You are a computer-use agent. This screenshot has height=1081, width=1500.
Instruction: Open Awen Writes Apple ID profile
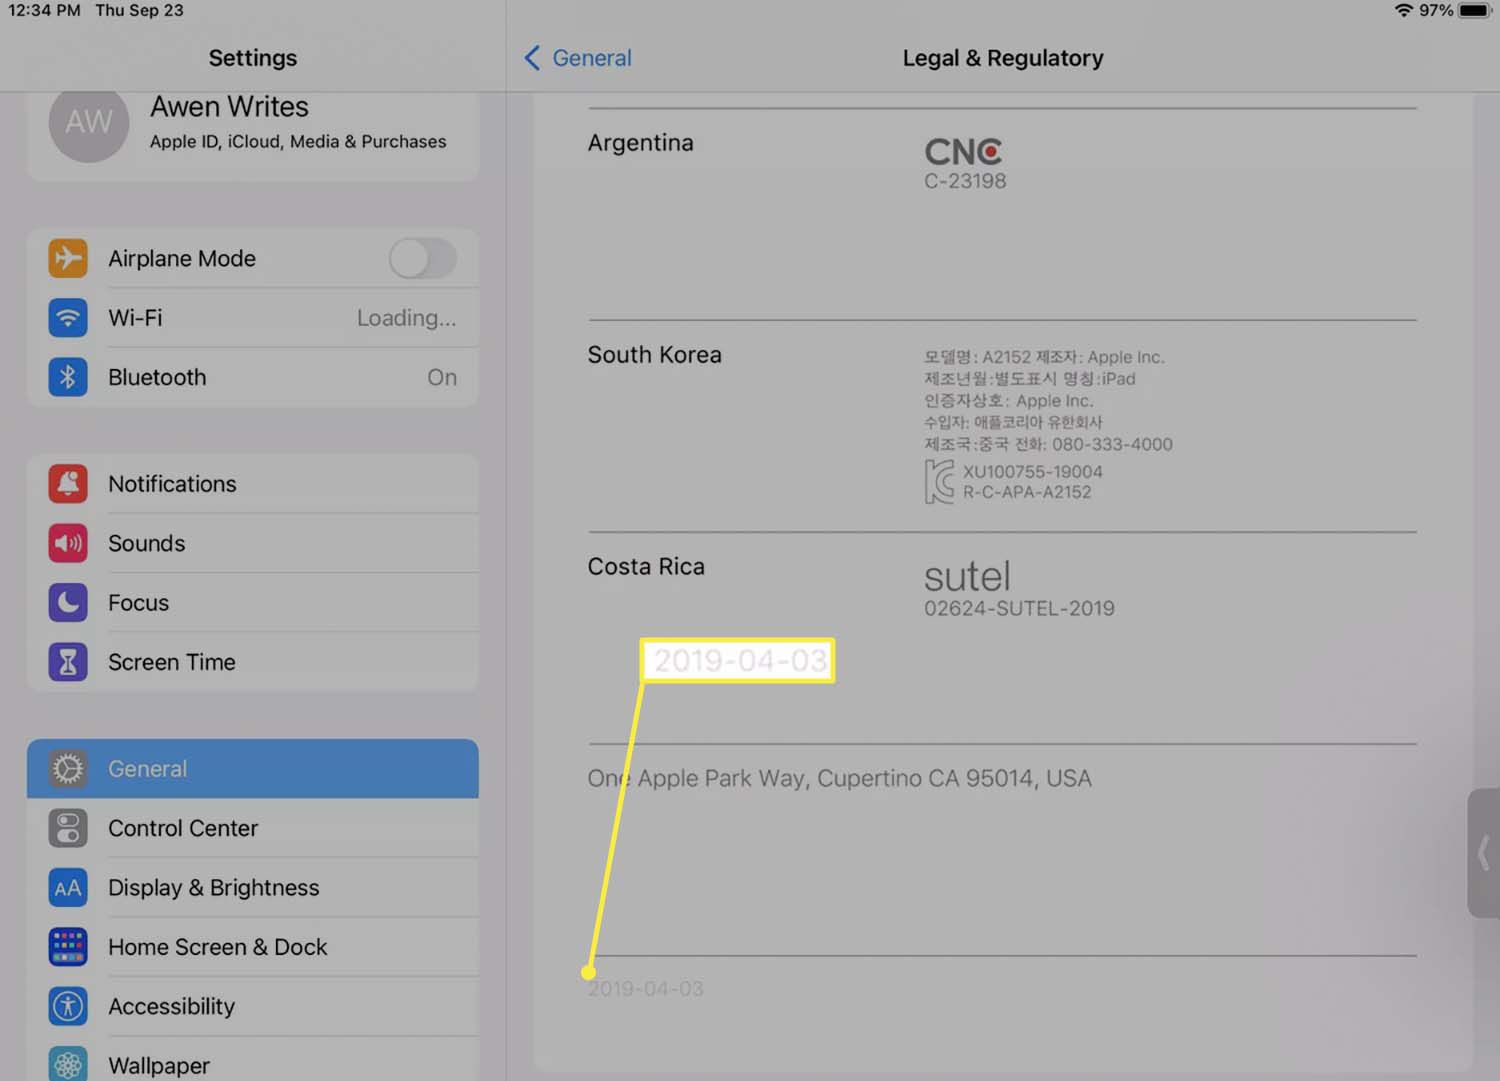297,122
